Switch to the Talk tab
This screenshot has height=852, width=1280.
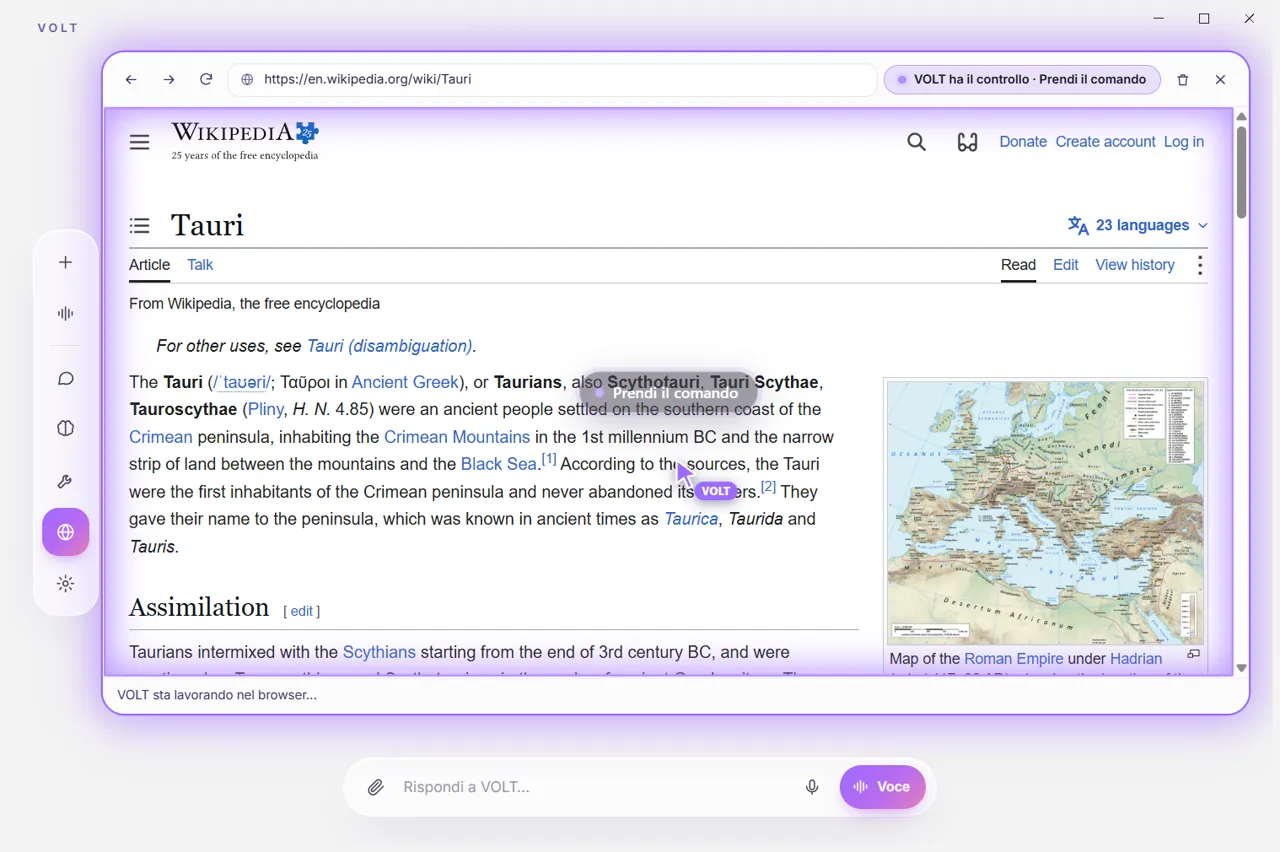[x=200, y=265]
